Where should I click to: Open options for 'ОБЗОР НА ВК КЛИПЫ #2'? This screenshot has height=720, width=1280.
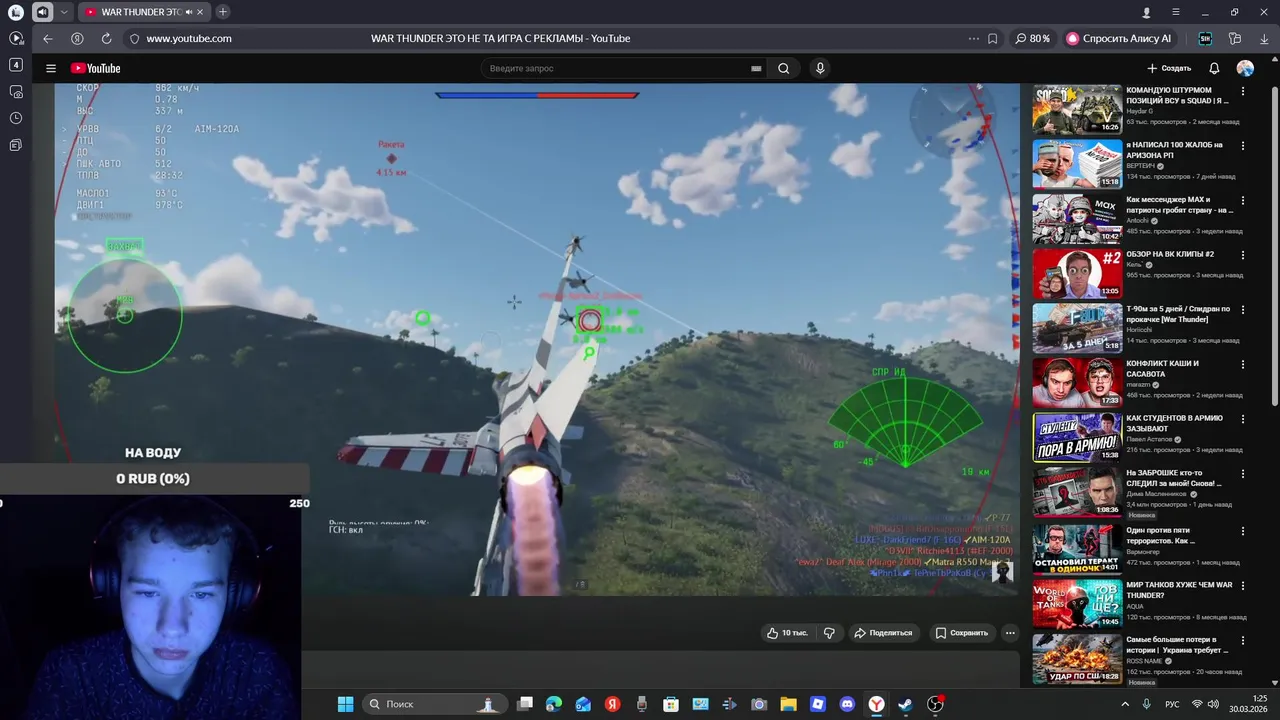[x=1243, y=255]
